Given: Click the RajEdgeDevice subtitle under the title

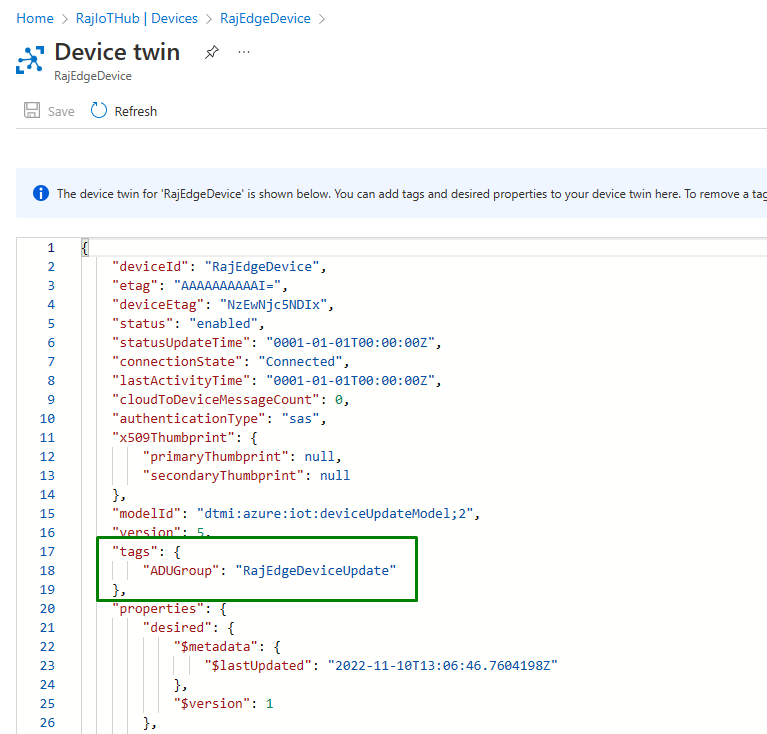Looking at the screenshot, I should [93, 76].
